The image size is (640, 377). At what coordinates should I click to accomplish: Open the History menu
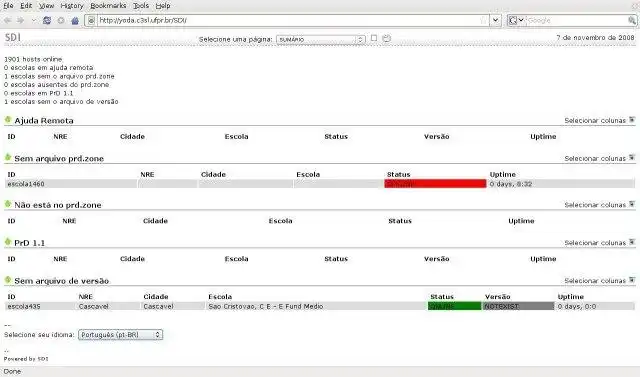tap(72, 6)
